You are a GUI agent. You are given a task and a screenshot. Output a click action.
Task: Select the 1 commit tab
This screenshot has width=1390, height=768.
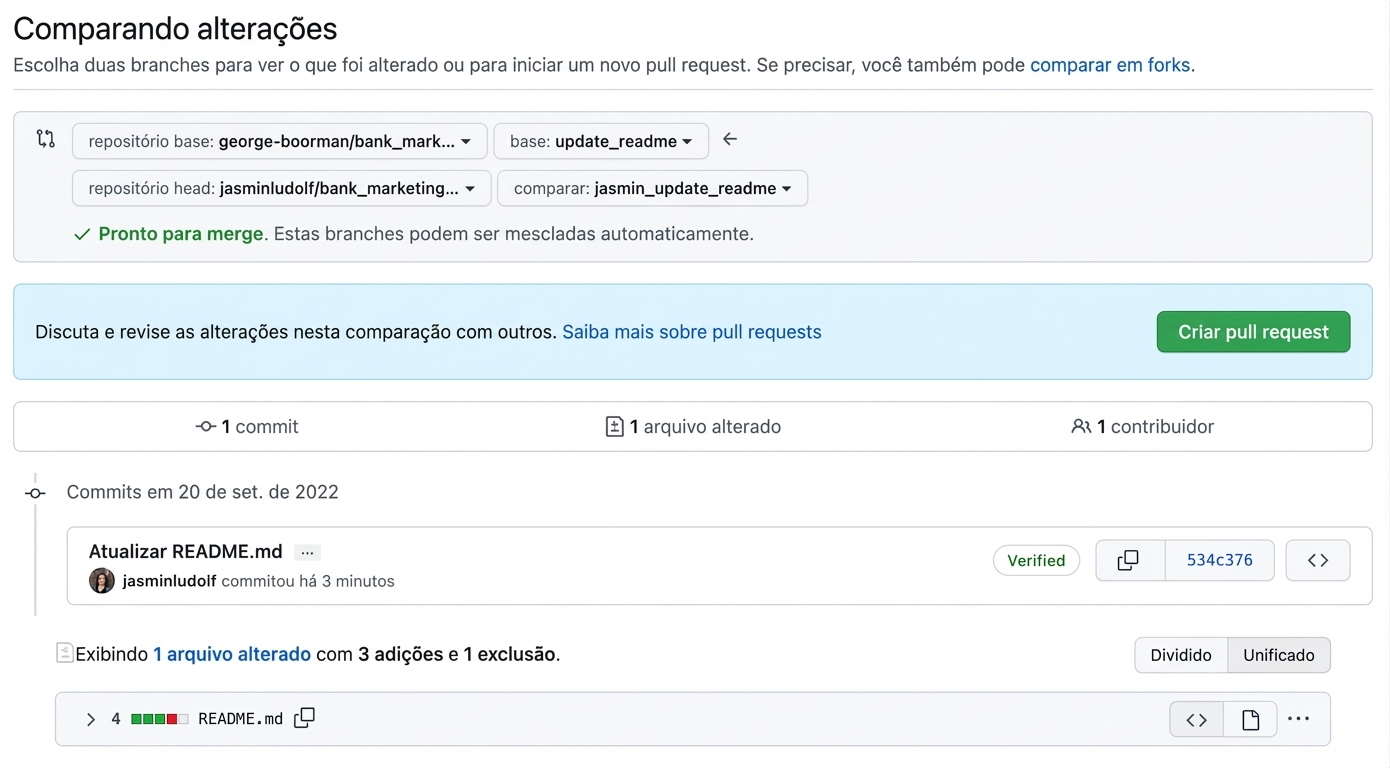[247, 426]
